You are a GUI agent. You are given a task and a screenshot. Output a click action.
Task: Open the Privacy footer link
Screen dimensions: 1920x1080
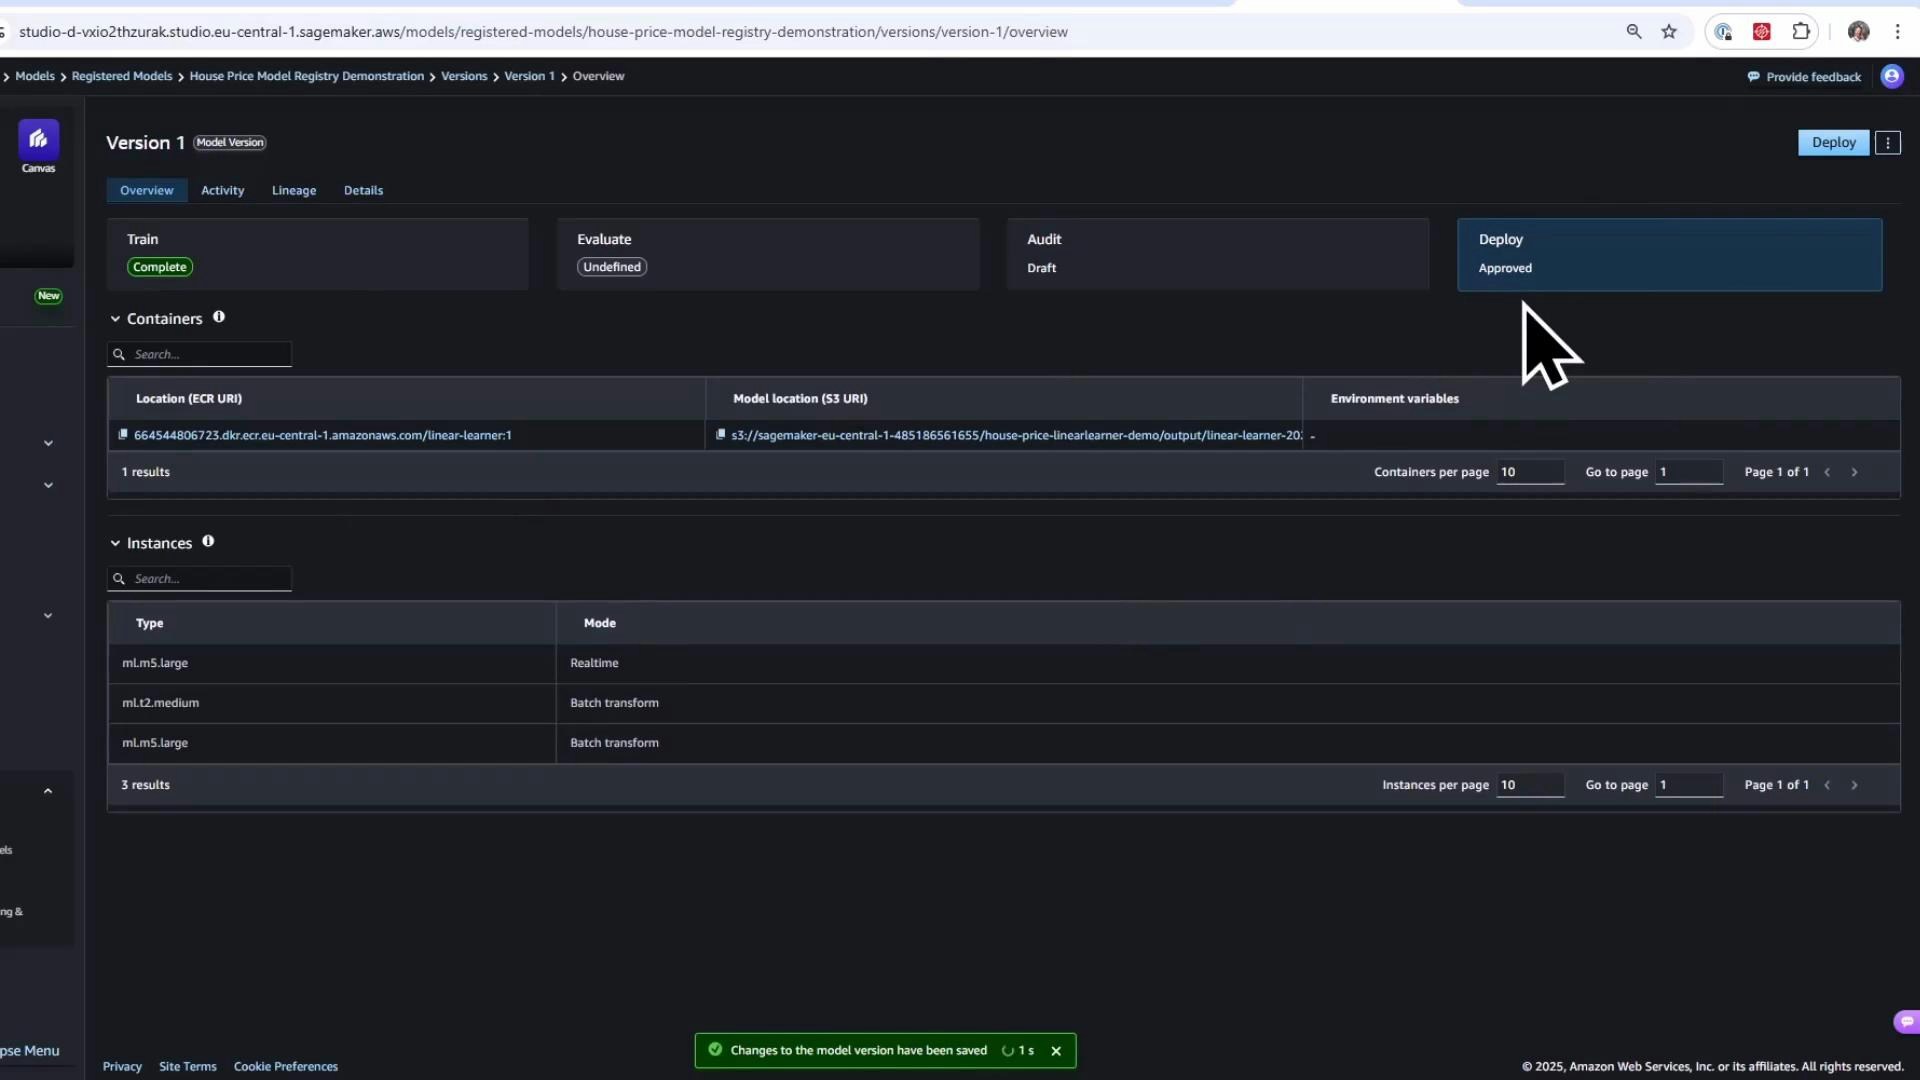(122, 1067)
